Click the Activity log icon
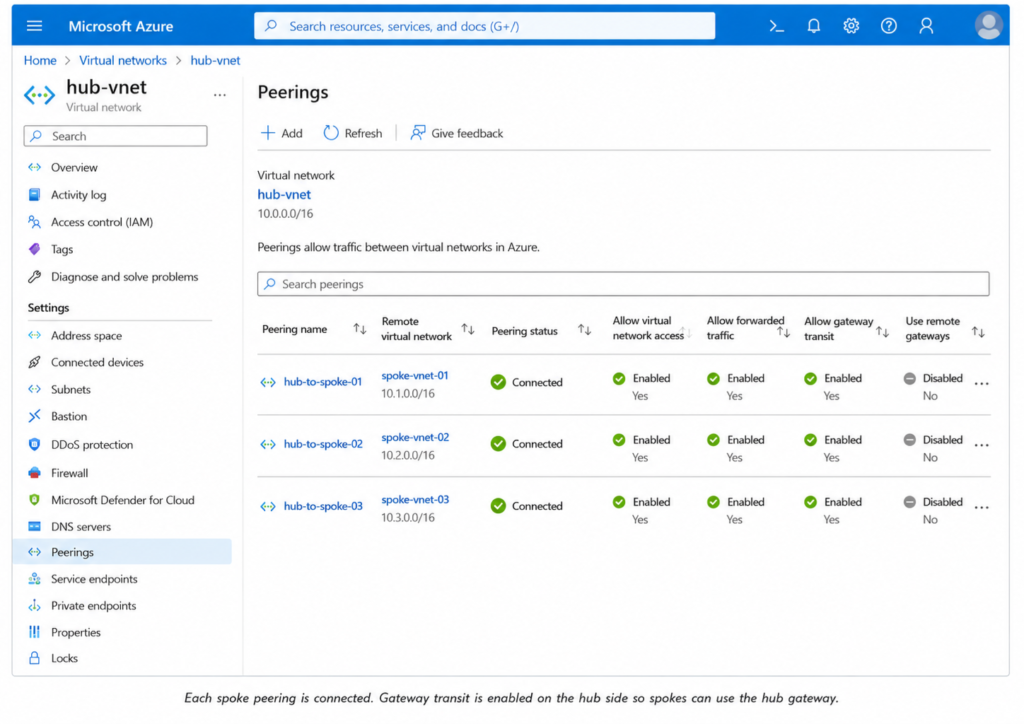1024x724 pixels. point(35,195)
